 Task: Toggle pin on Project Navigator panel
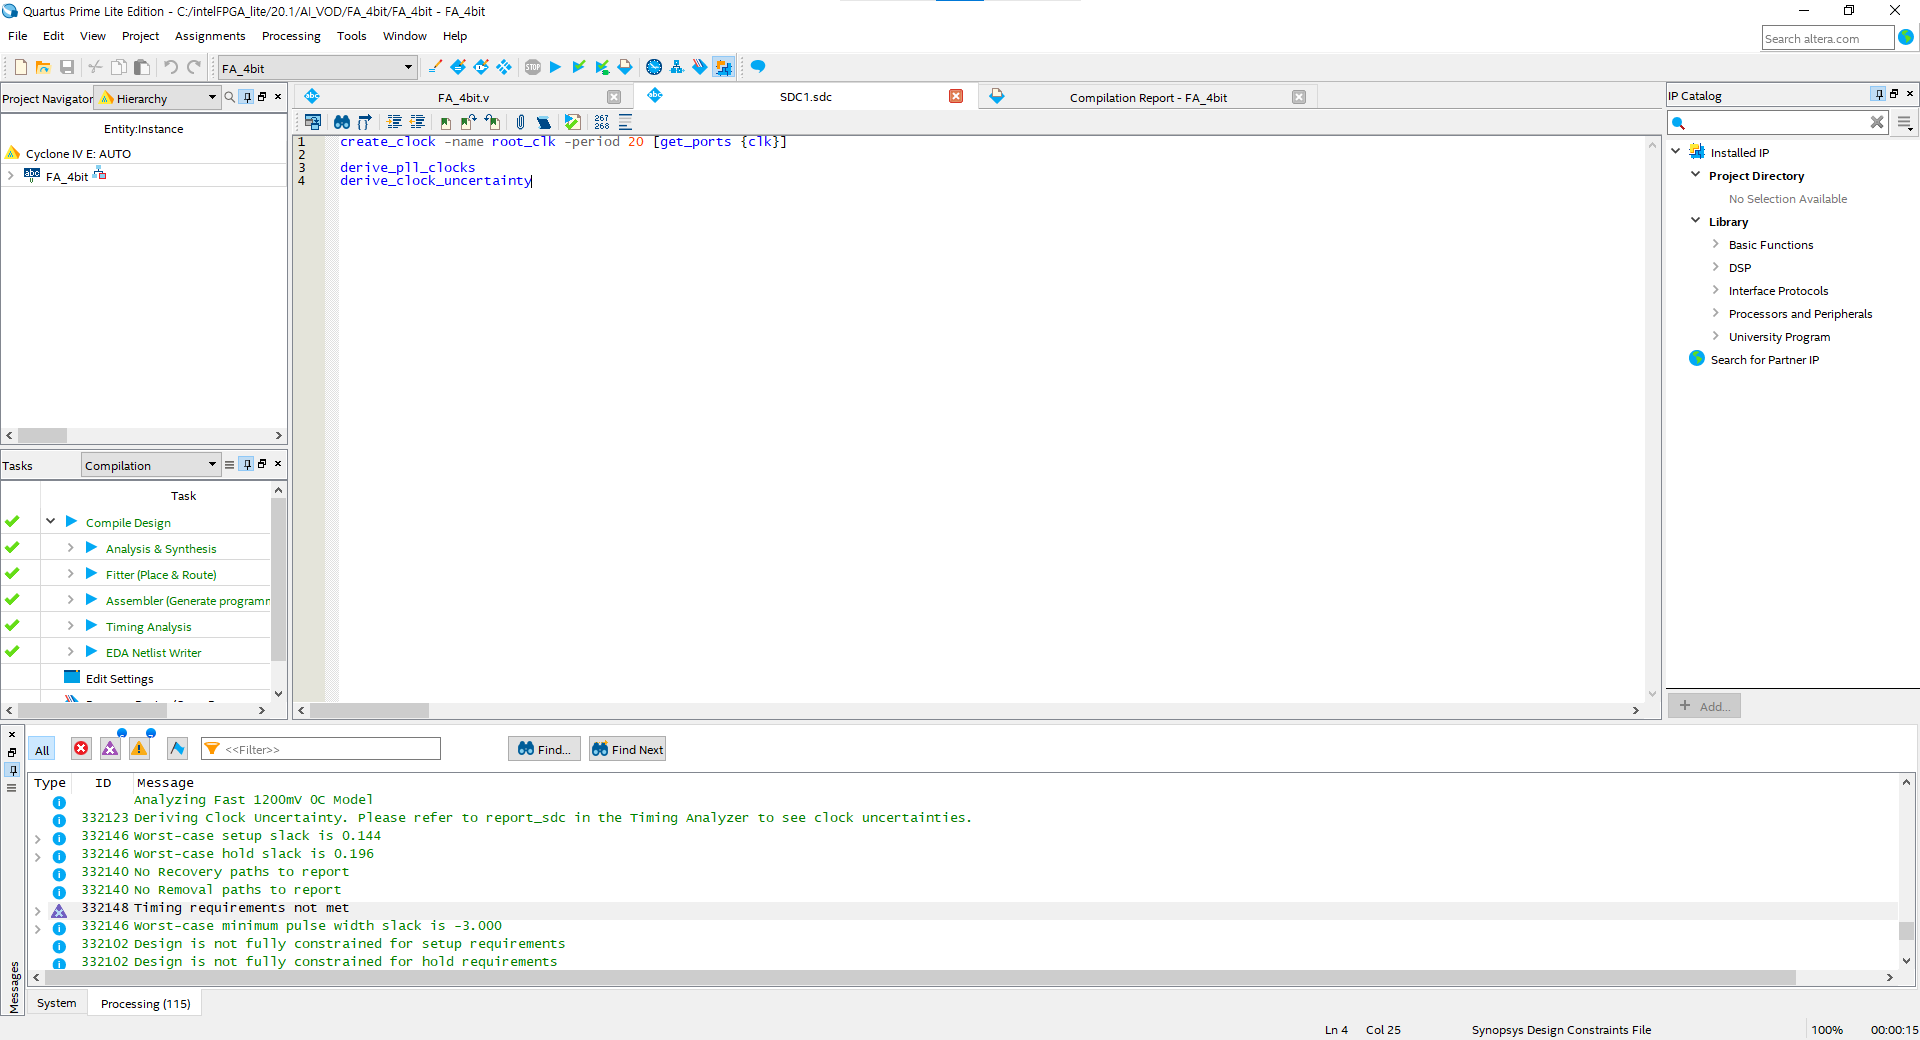click(247, 97)
